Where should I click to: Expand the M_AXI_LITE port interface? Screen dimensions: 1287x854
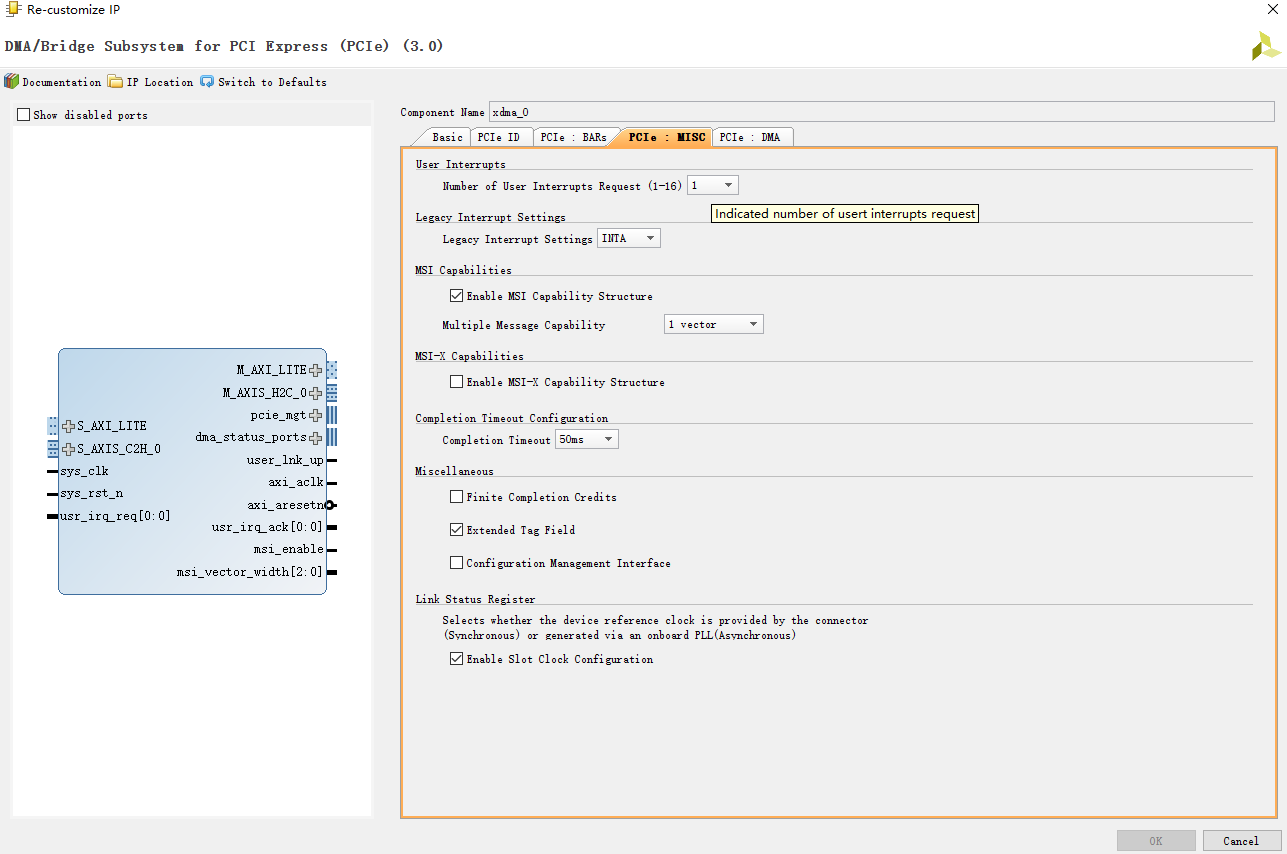point(315,369)
